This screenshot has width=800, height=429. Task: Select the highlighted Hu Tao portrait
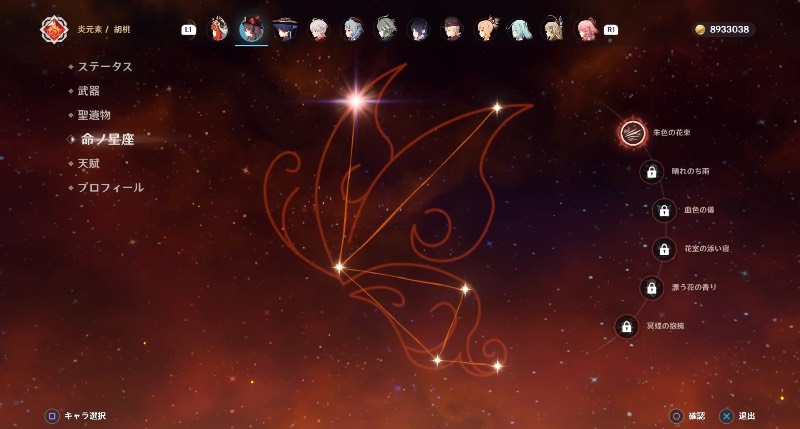[x=252, y=29]
